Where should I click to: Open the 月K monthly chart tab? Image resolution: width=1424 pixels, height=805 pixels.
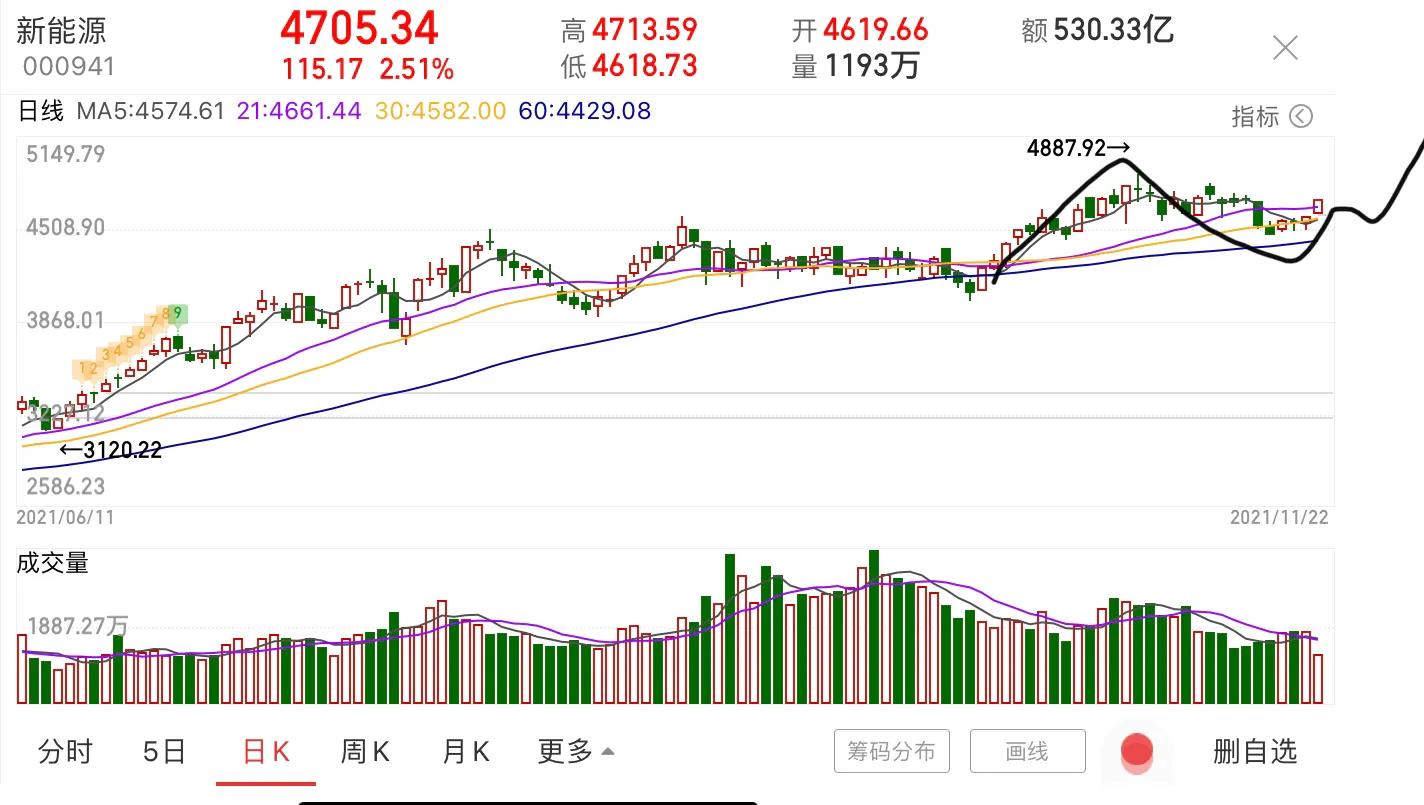click(465, 751)
